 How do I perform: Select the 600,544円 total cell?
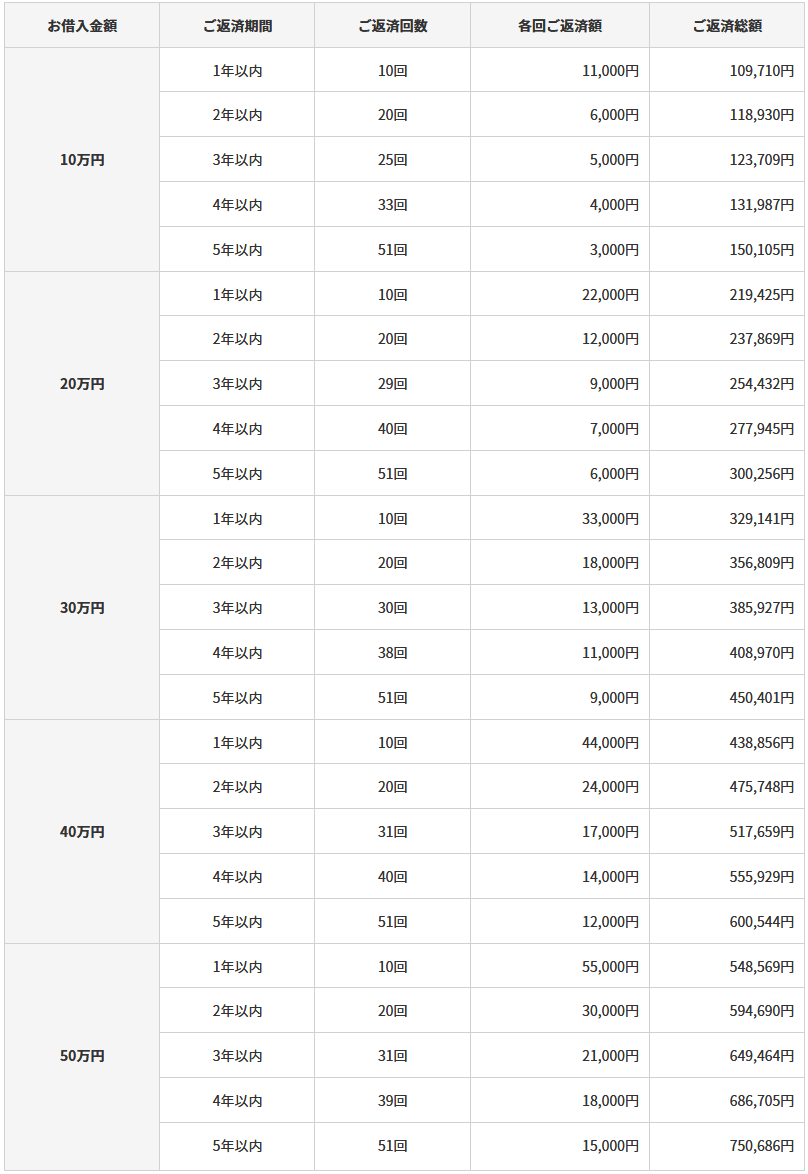click(761, 922)
